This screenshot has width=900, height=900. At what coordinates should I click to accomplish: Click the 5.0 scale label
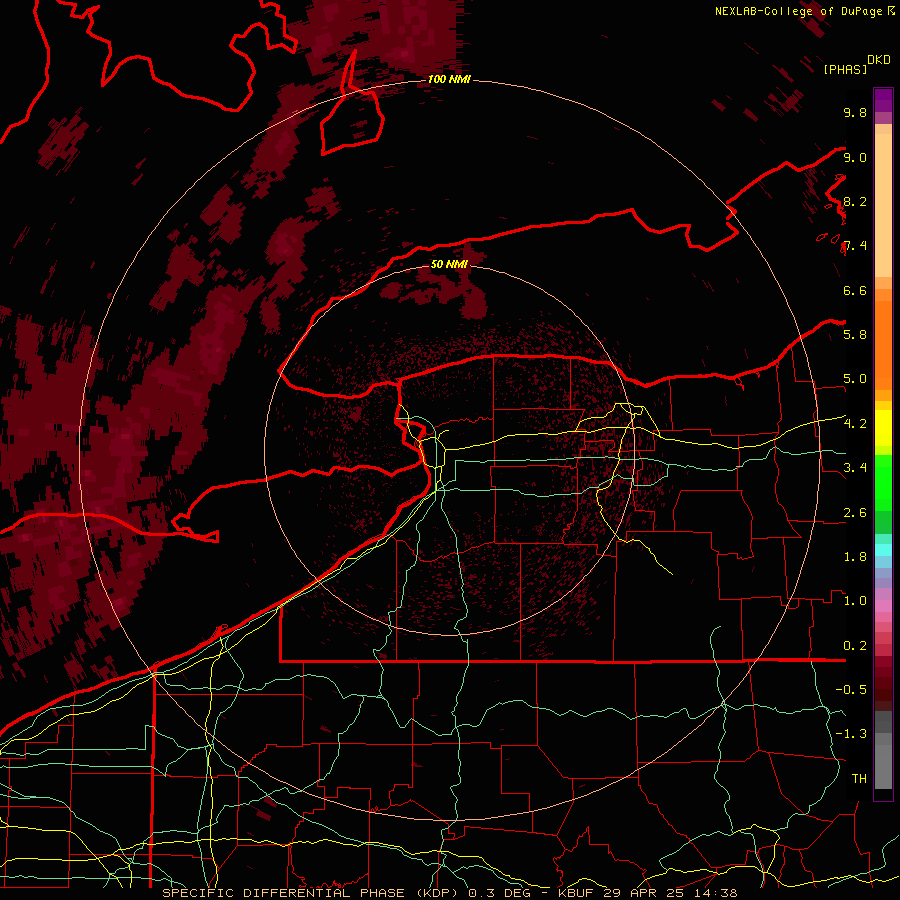coord(855,379)
